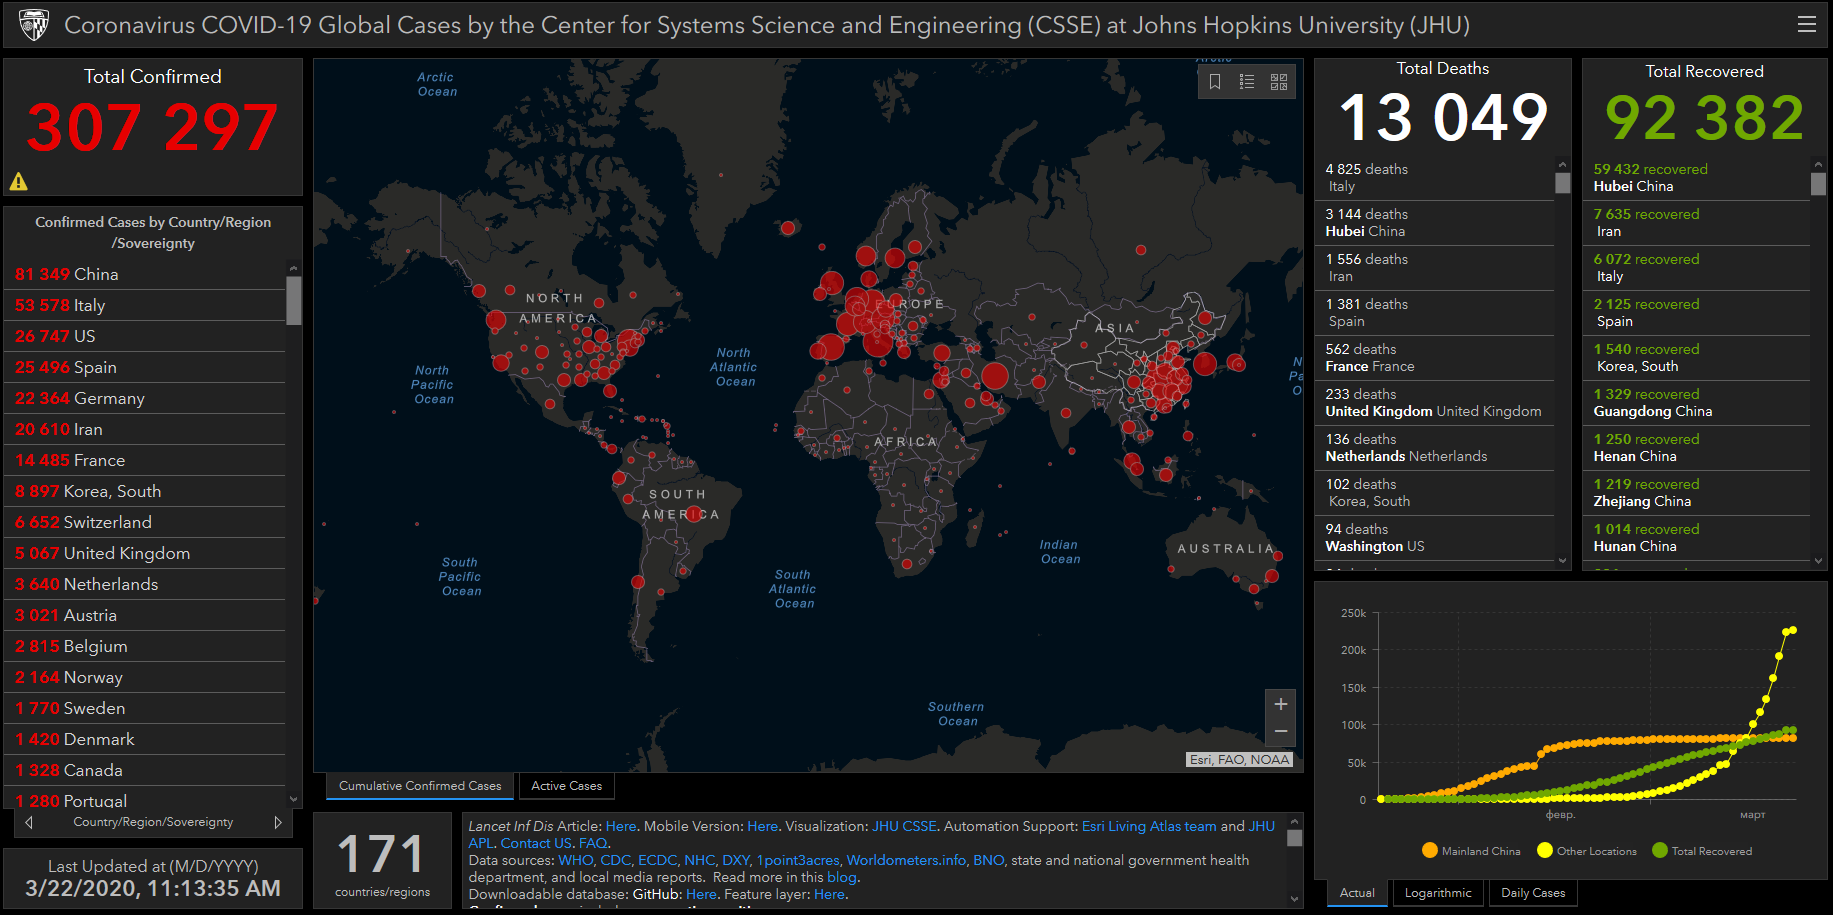The image size is (1833, 915).
Task: Click the Johns Hopkins shield logo
Action: click(x=34, y=25)
